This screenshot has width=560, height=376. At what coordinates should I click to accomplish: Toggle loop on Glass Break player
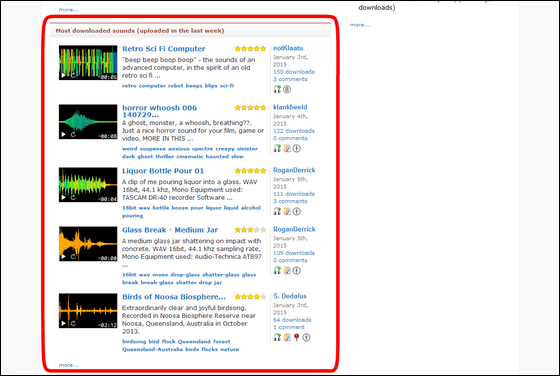pyautogui.click(x=73, y=257)
